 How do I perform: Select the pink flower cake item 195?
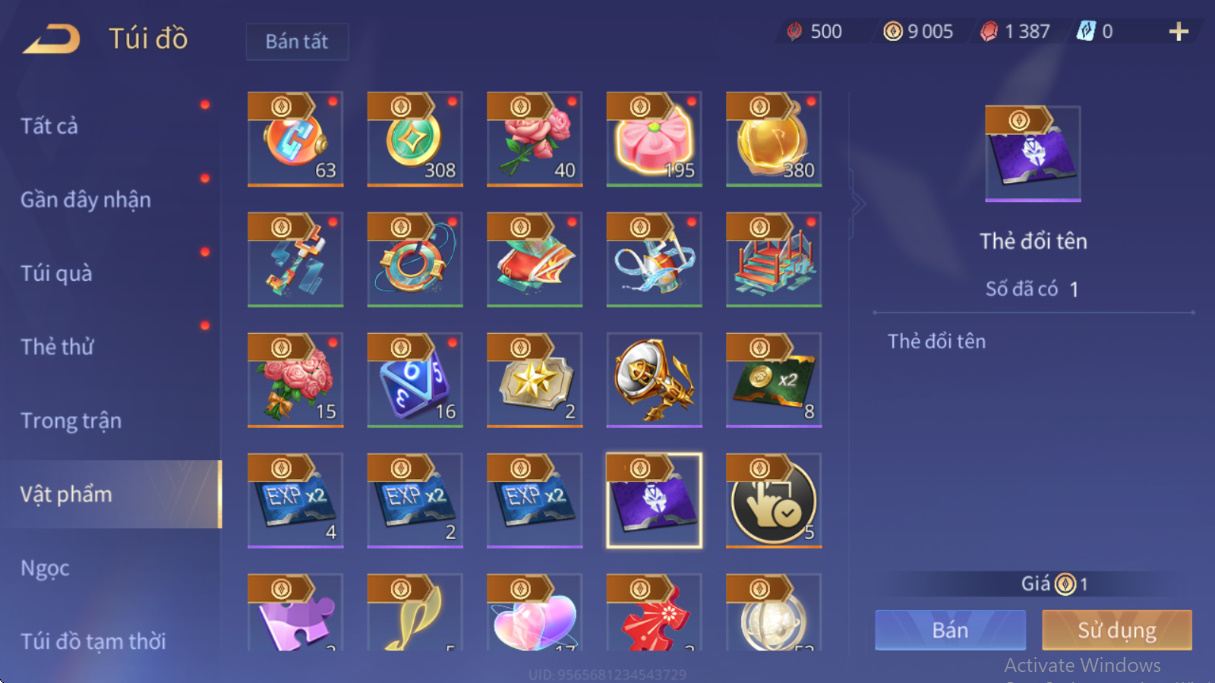coord(654,139)
